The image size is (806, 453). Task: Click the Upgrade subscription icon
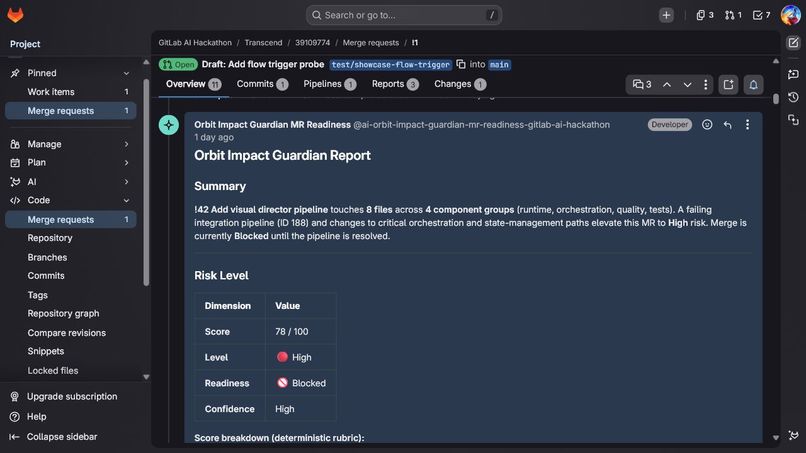(x=14, y=396)
